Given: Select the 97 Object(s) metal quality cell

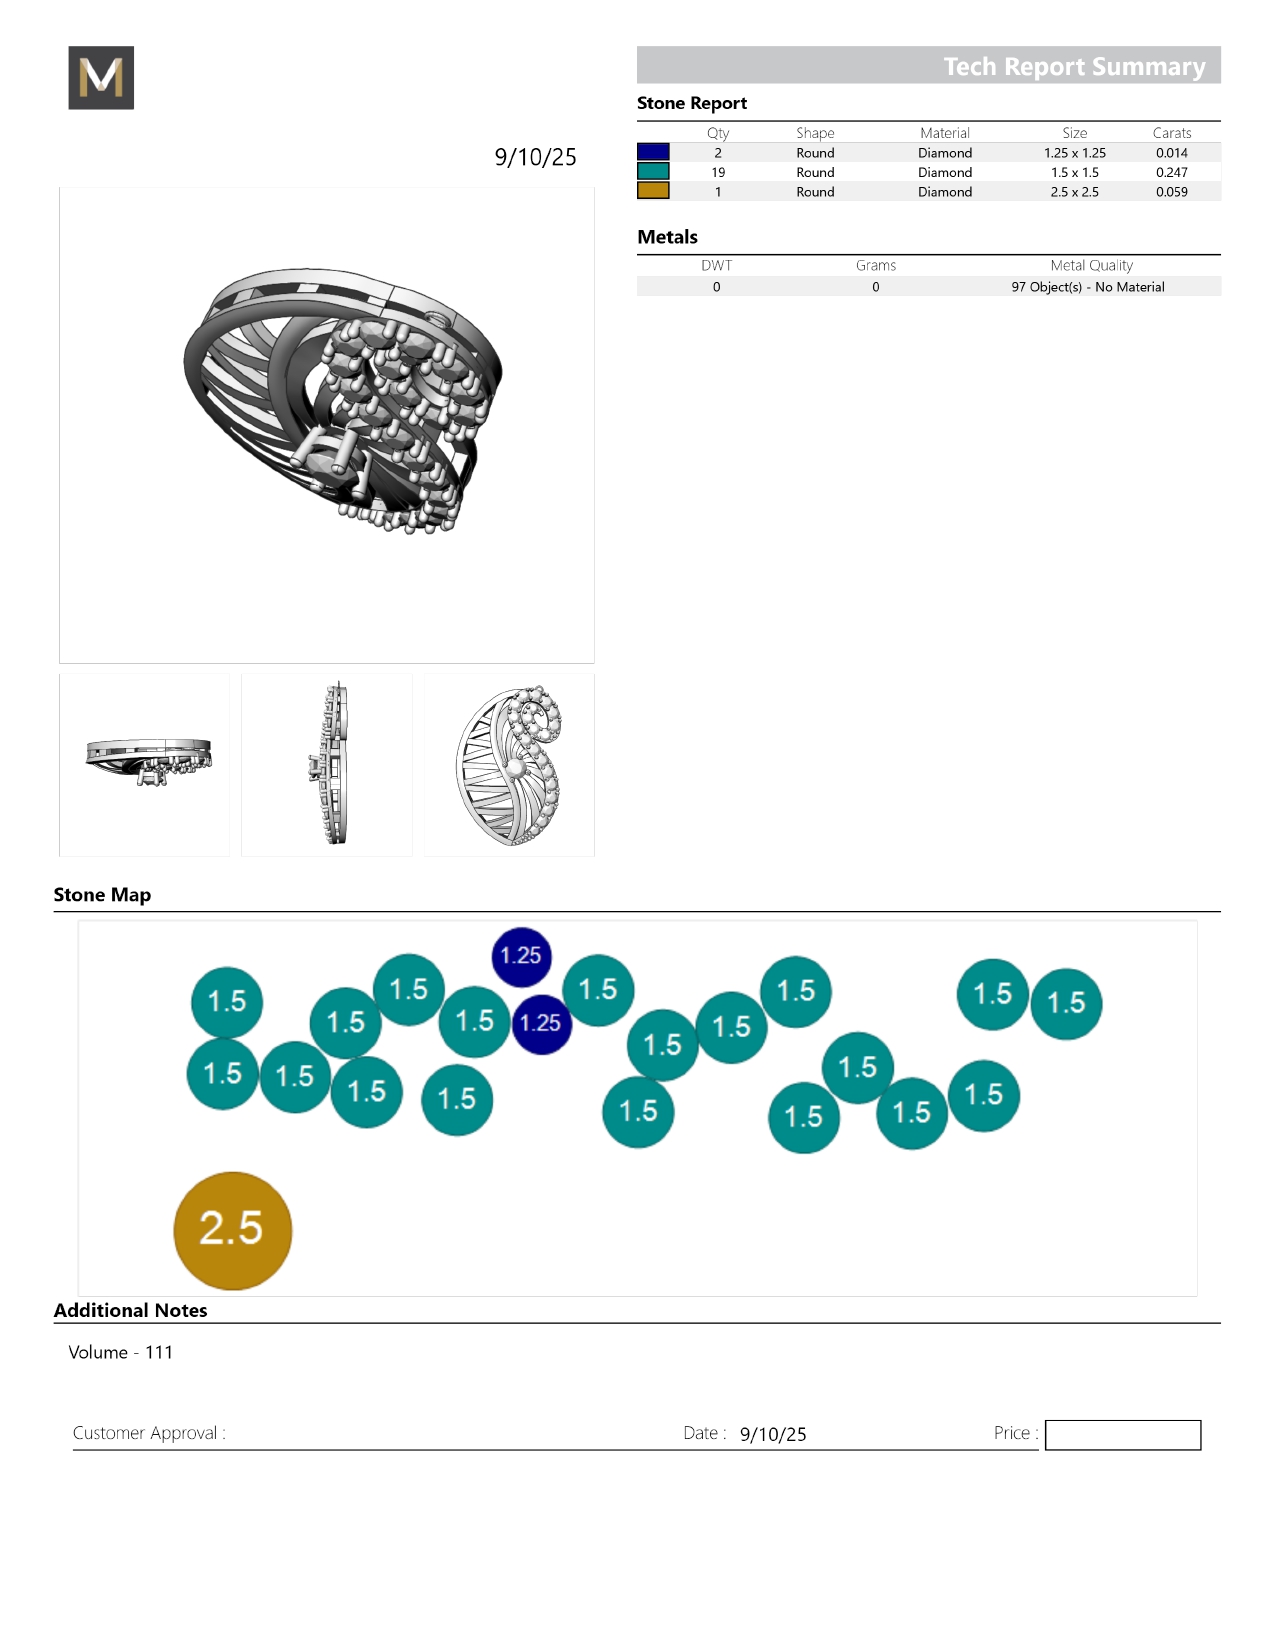Looking at the screenshot, I should point(1087,287).
